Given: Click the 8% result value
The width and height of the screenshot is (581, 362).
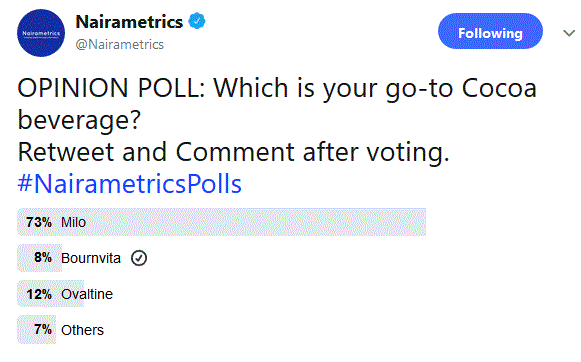Looking at the screenshot, I should click(x=43, y=257).
